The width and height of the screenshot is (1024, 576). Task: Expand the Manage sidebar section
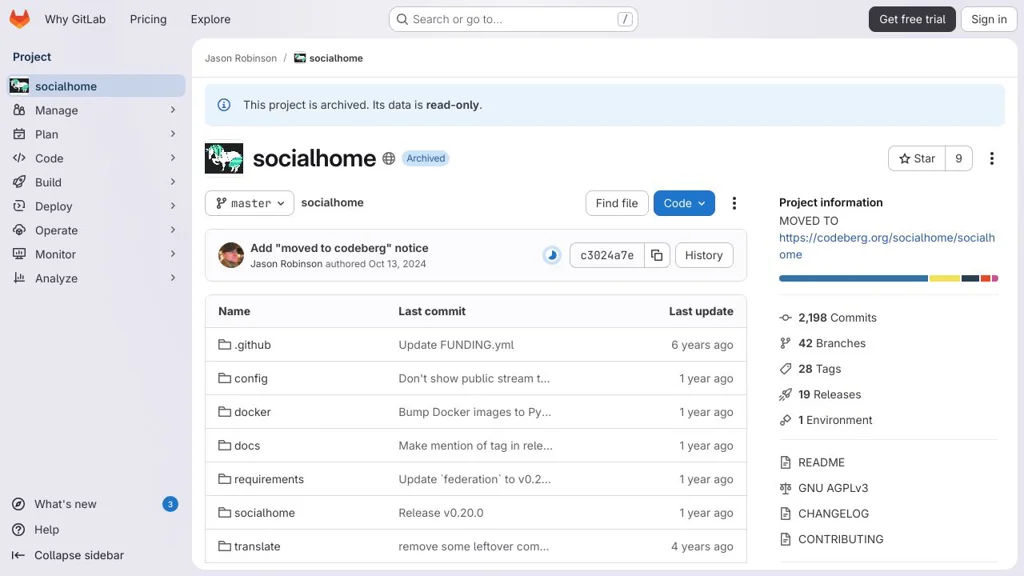[94, 110]
